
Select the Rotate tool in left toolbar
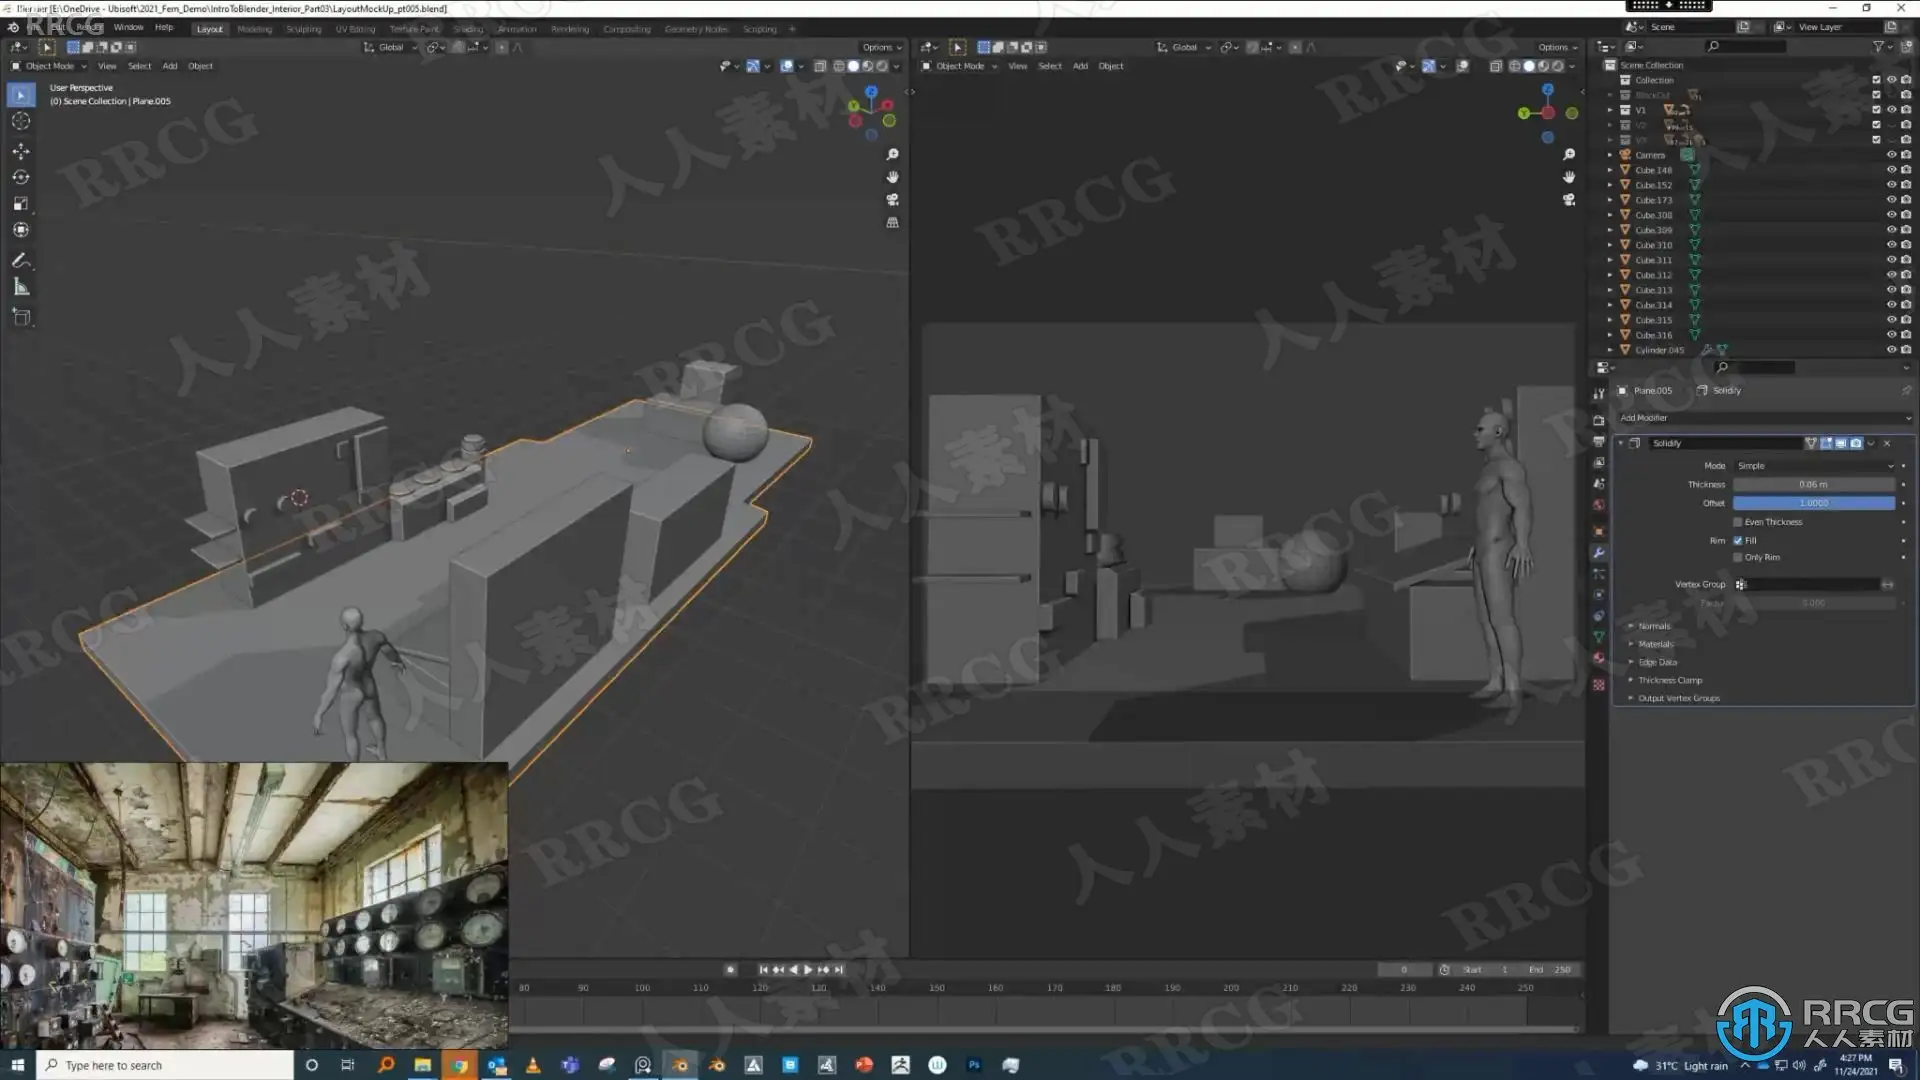20,177
